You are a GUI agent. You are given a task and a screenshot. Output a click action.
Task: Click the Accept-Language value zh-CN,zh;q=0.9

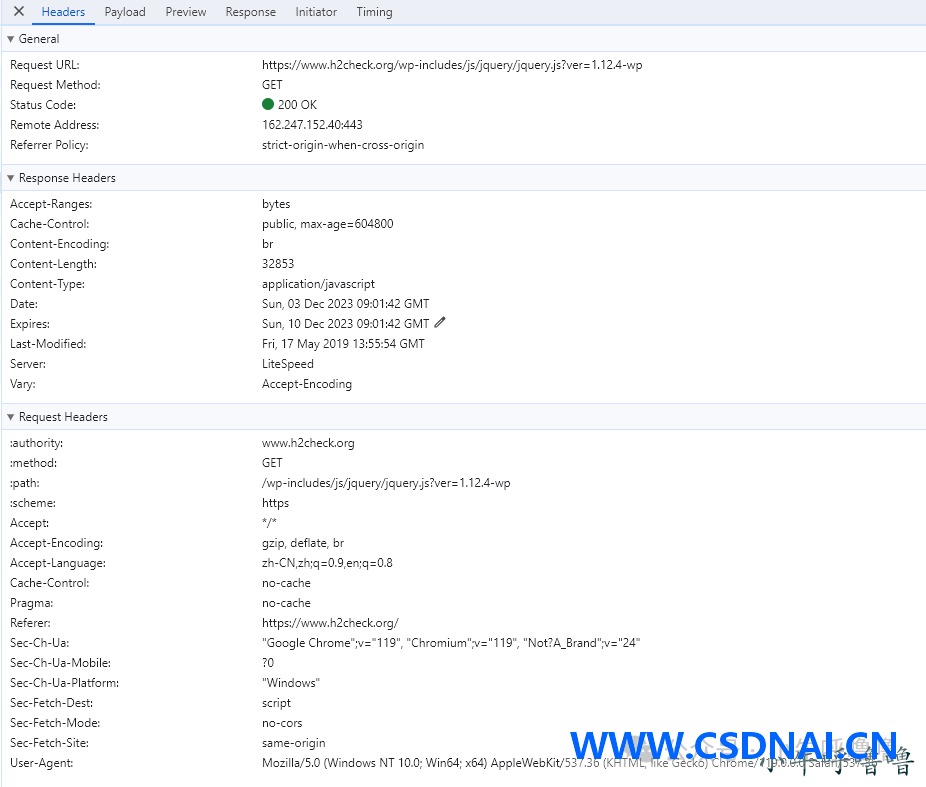(x=327, y=563)
